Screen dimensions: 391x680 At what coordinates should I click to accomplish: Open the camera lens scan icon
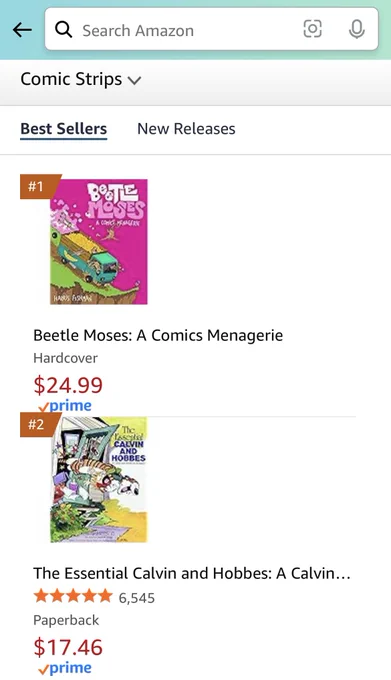[312, 29]
